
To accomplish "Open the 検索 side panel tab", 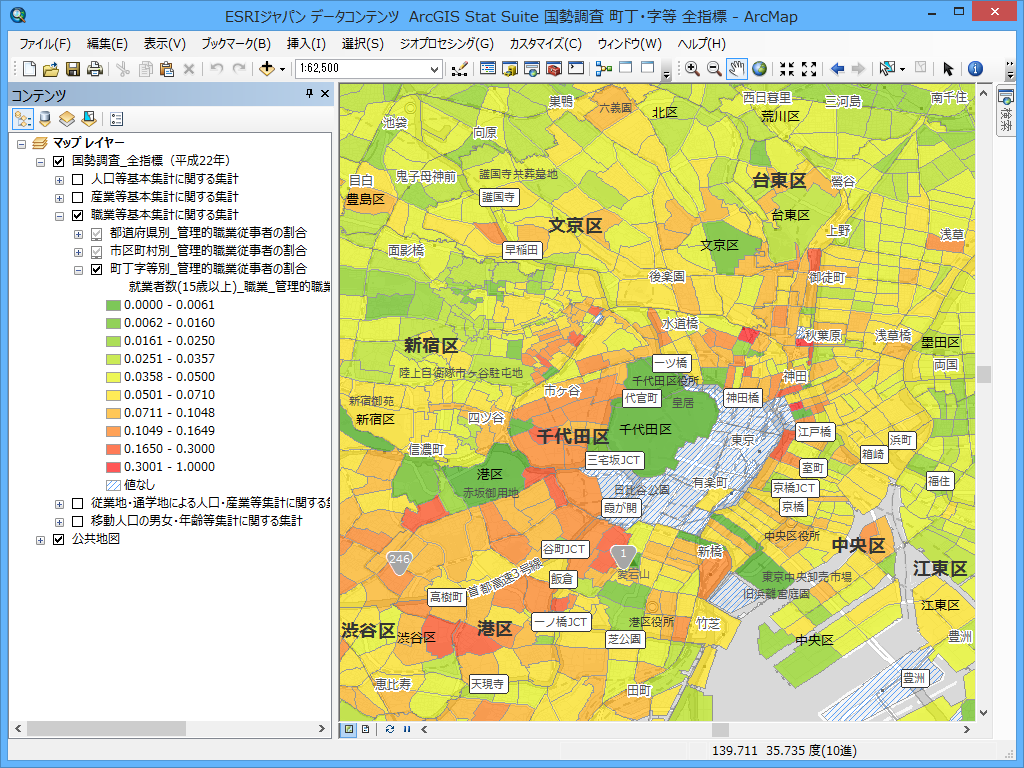I will pyautogui.click(x=1005, y=110).
